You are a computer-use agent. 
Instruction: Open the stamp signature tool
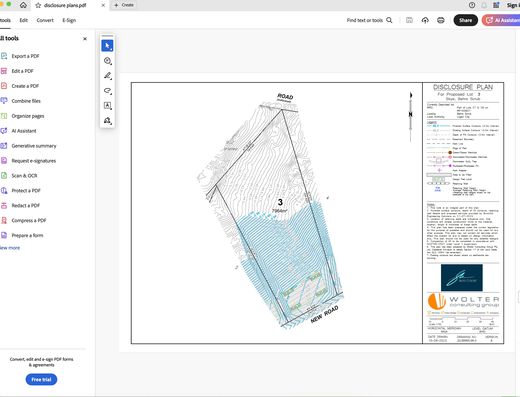pos(107,120)
